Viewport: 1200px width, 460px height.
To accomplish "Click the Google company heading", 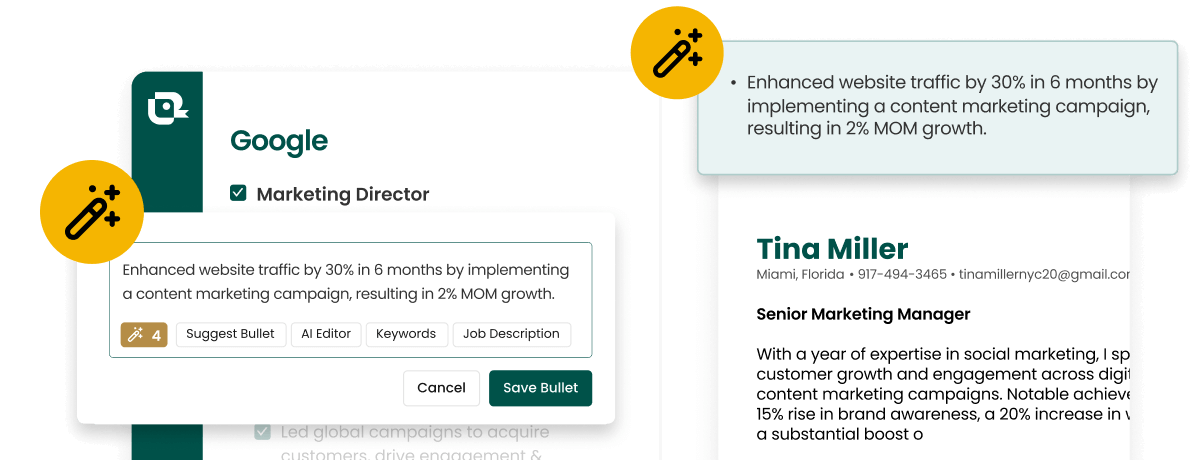I will coord(279,141).
